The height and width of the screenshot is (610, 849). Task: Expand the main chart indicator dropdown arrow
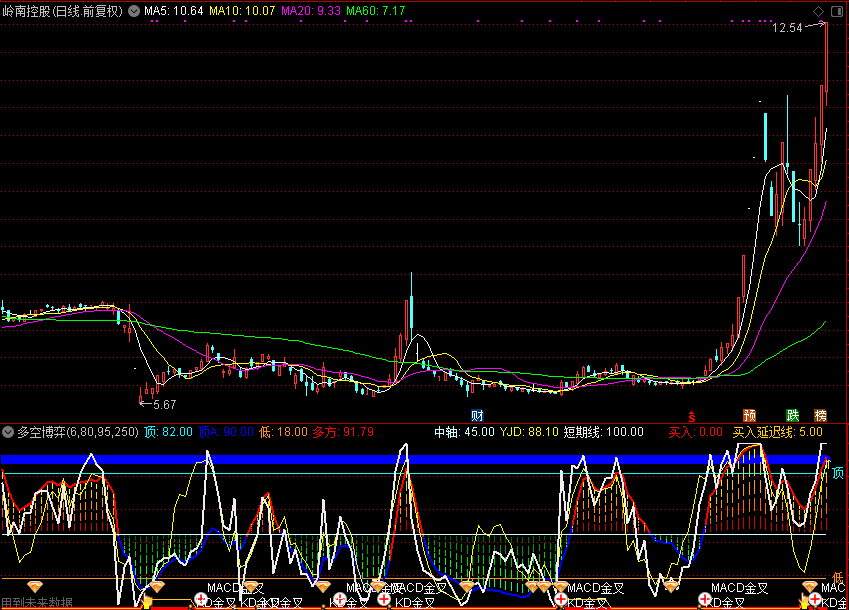pos(134,11)
